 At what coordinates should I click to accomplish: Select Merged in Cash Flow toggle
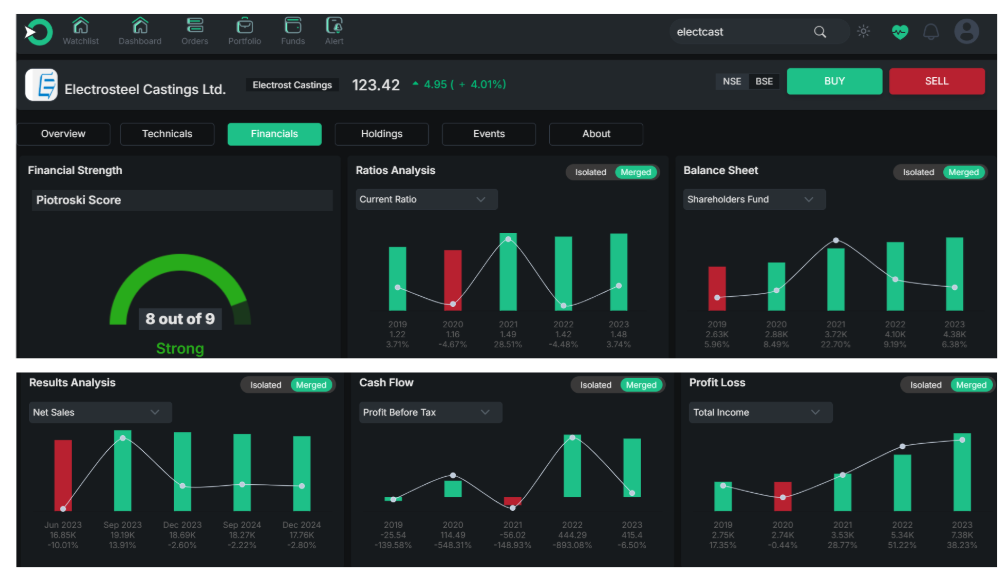tap(642, 385)
